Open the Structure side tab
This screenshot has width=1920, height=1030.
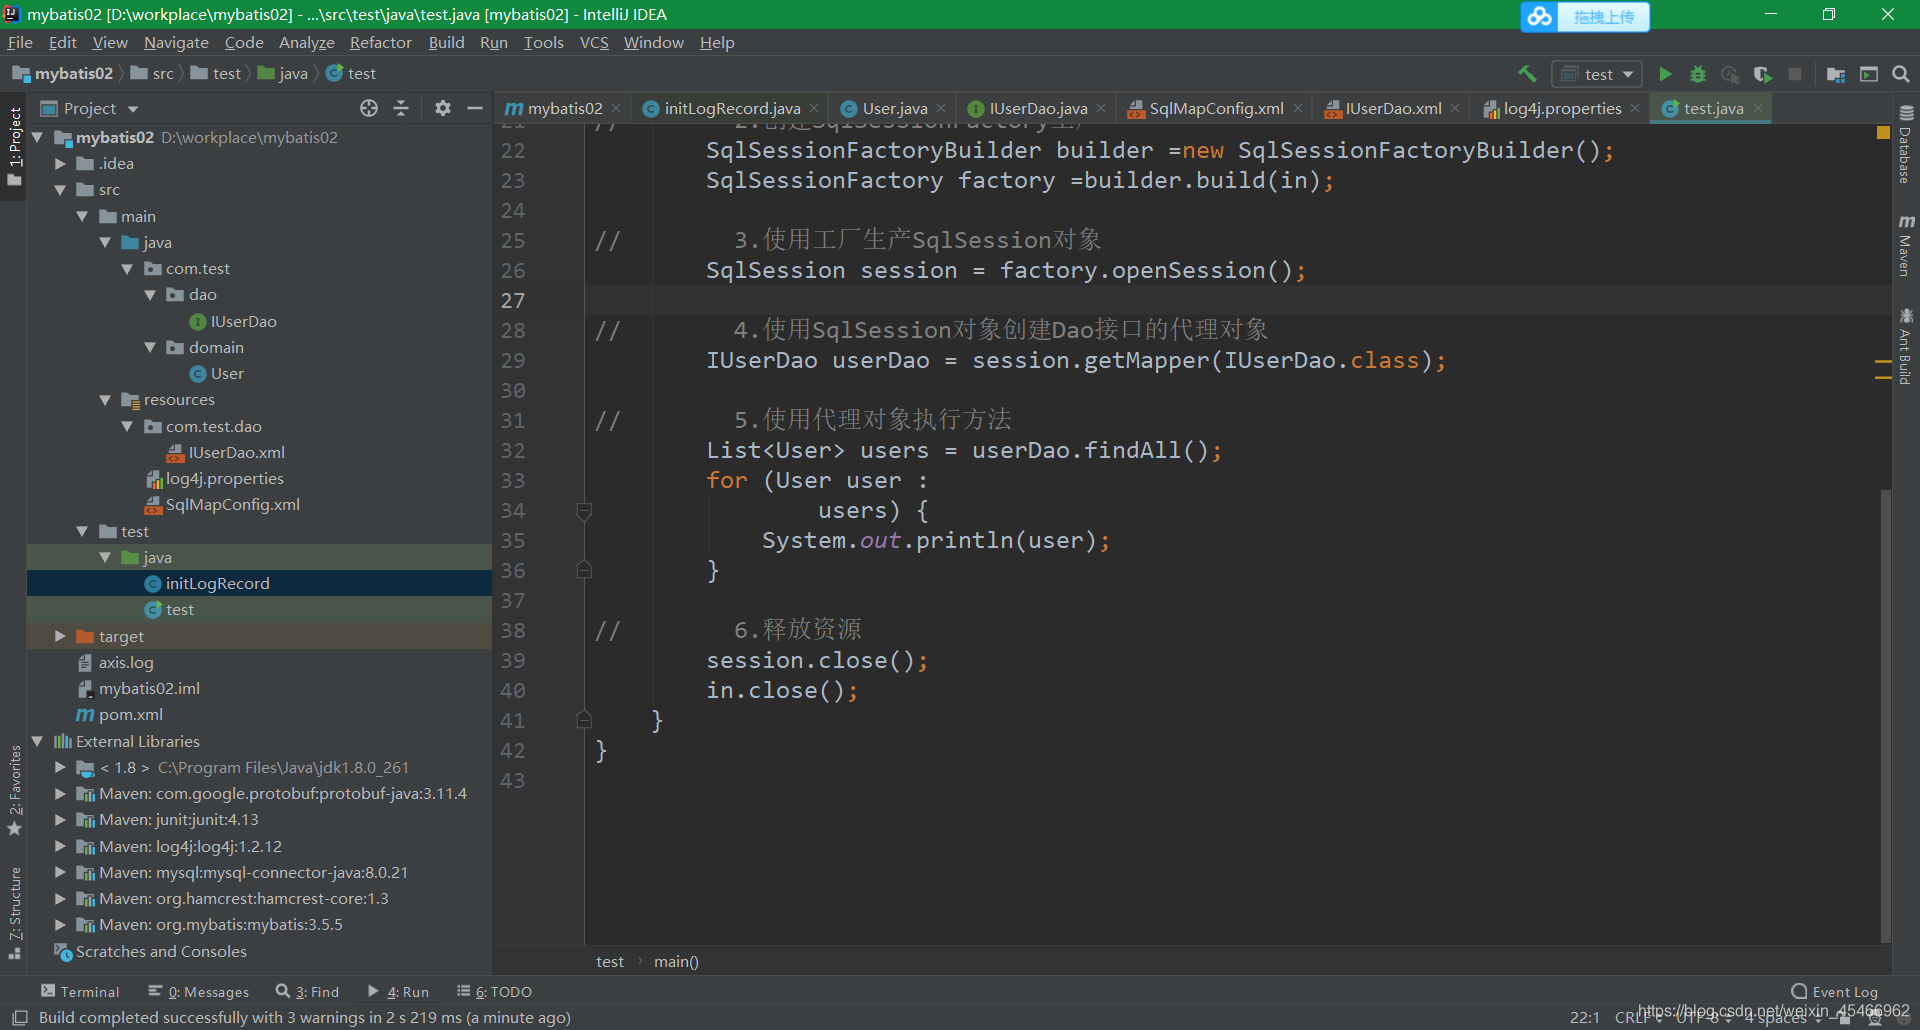click(14, 912)
